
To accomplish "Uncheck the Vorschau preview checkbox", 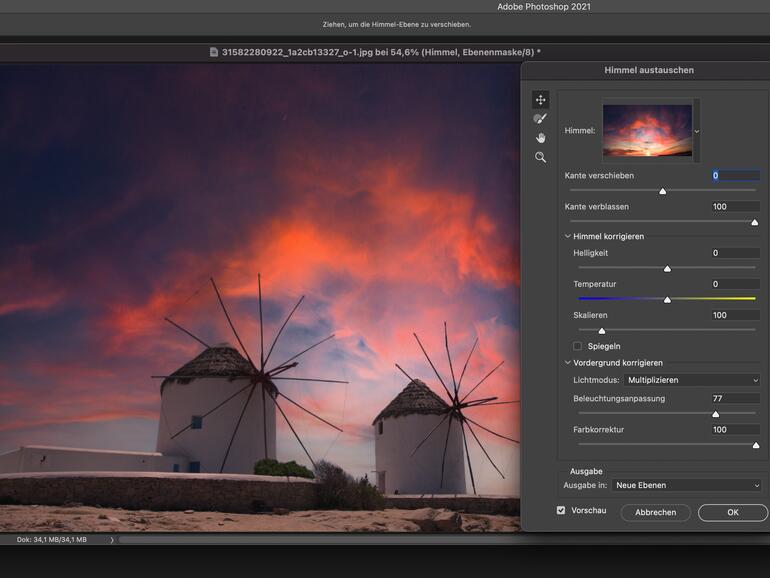I will click(x=561, y=510).
